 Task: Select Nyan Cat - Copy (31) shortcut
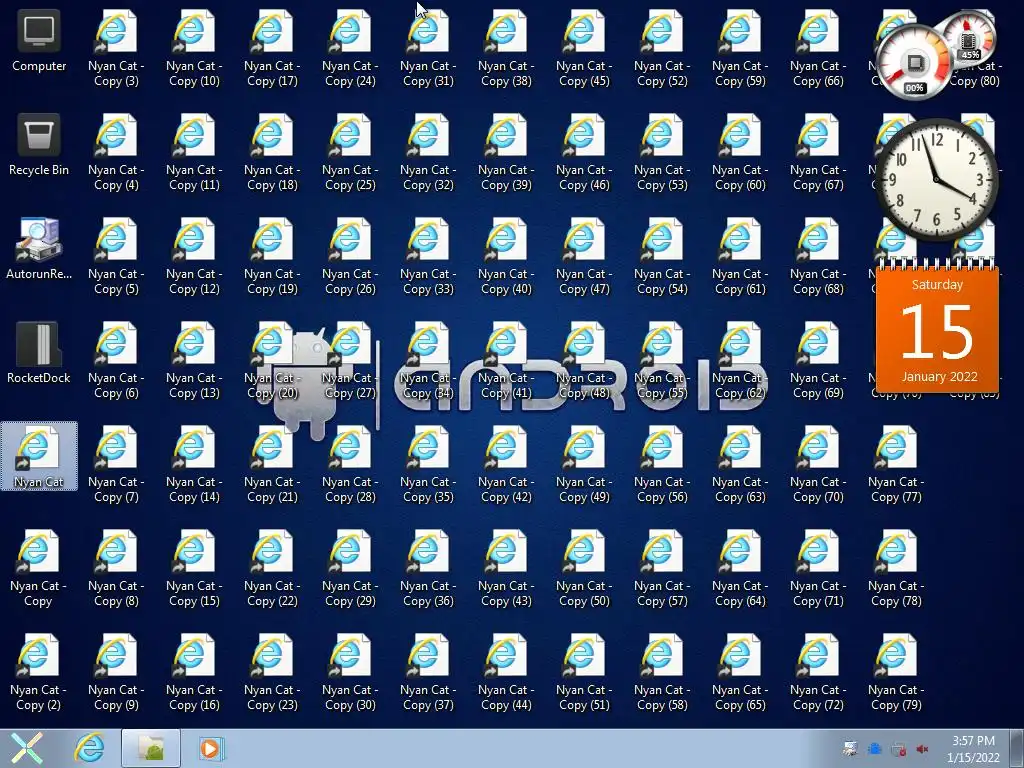pyautogui.click(x=428, y=48)
